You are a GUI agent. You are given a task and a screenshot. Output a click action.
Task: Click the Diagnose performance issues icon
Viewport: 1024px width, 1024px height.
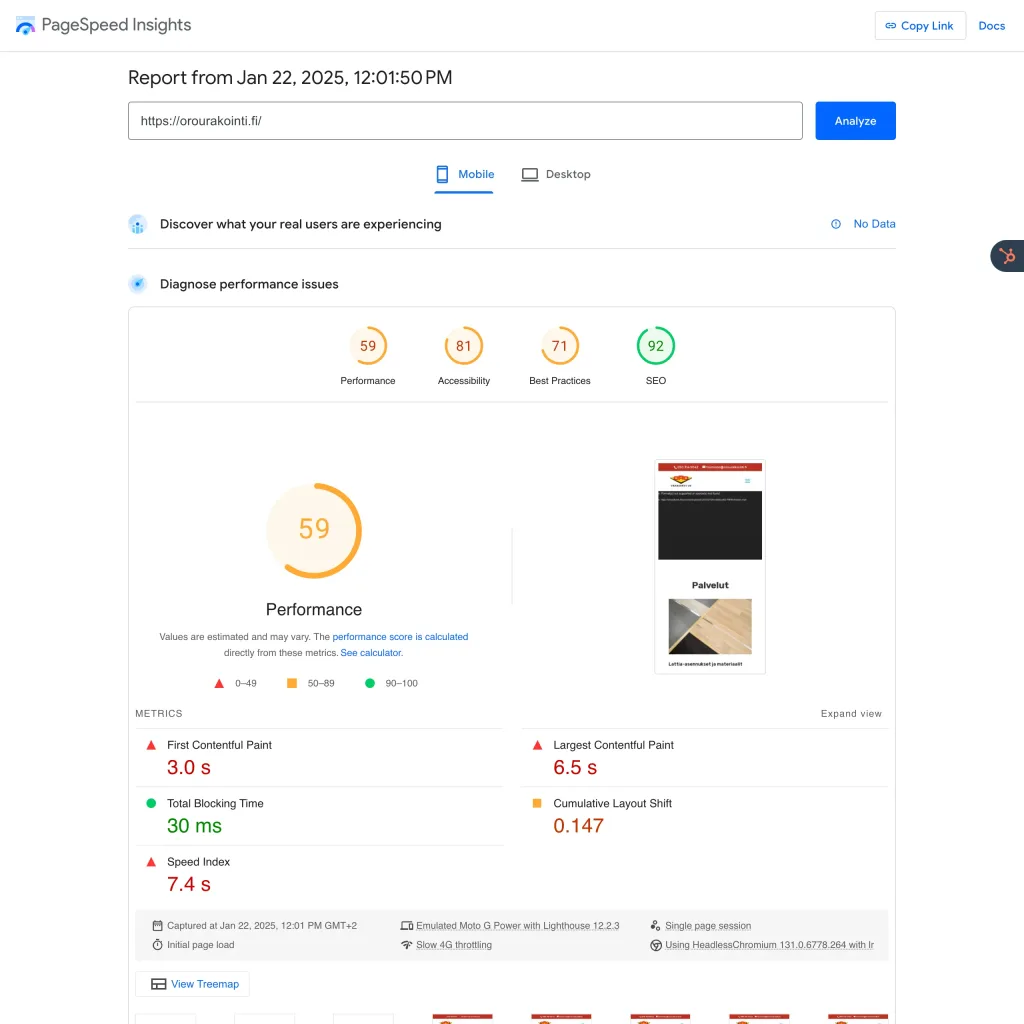point(138,284)
